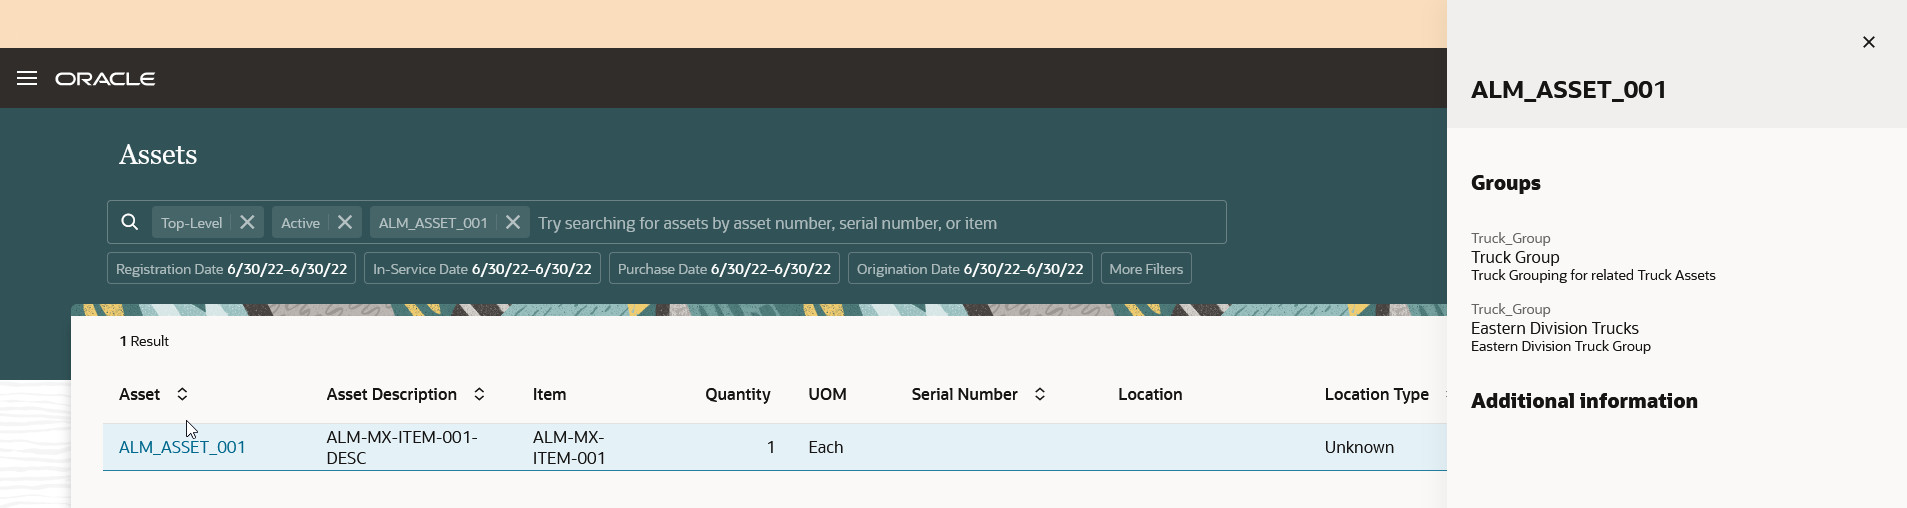Click the Eastern Division Trucks group entry

click(1554, 328)
